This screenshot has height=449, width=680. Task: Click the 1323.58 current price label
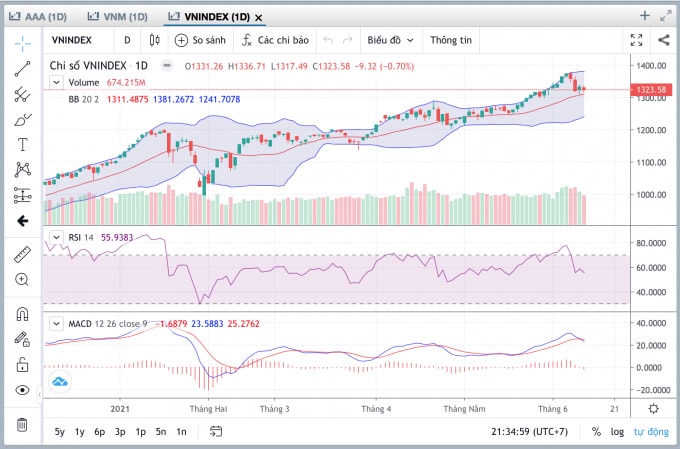click(x=651, y=90)
